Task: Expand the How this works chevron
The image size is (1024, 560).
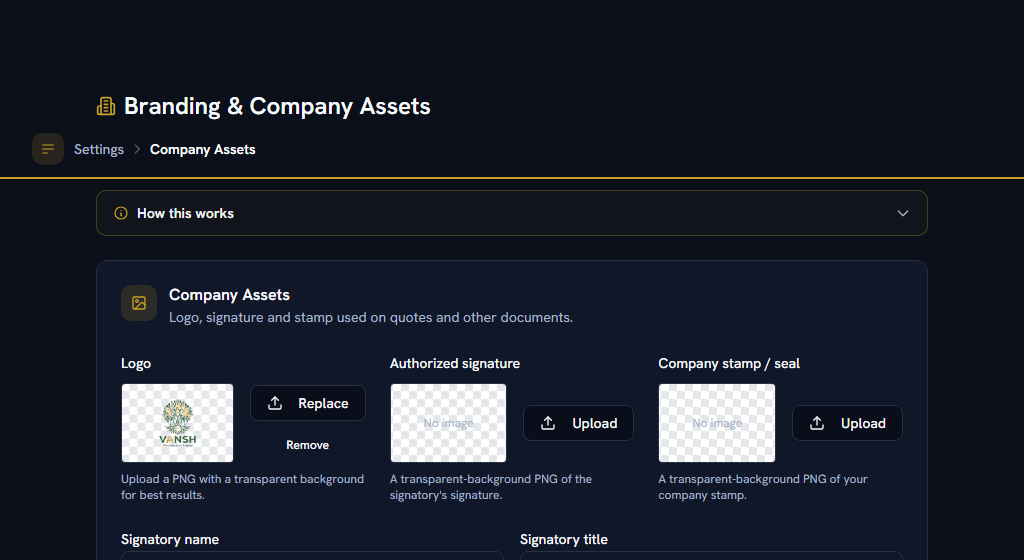Action: pyautogui.click(x=903, y=213)
